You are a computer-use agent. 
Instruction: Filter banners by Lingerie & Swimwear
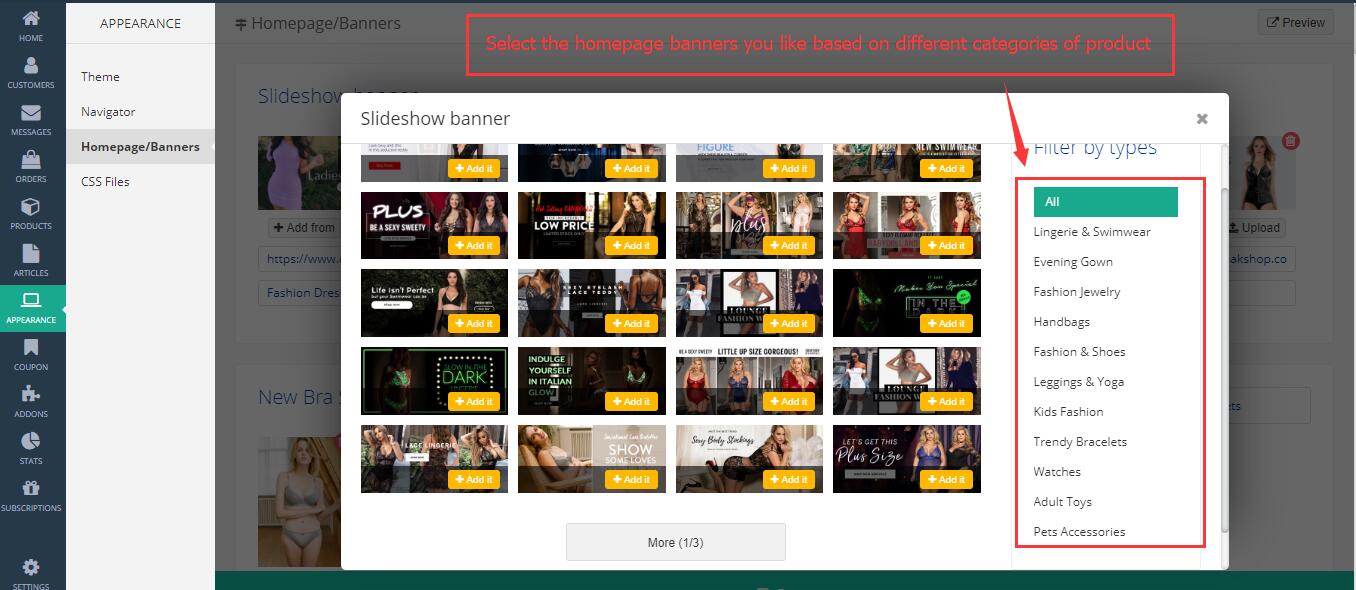[1092, 232]
